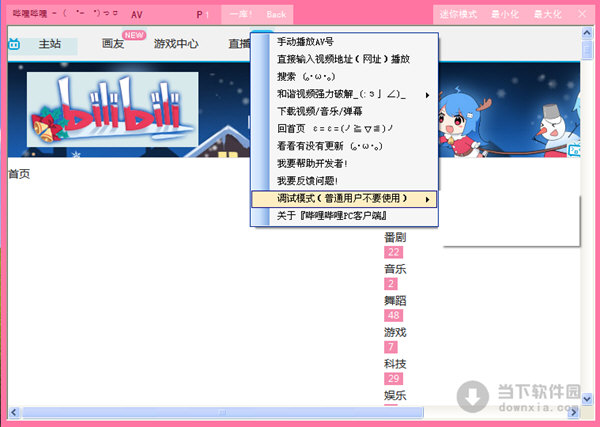Click the 首页 link

[x=19, y=174]
